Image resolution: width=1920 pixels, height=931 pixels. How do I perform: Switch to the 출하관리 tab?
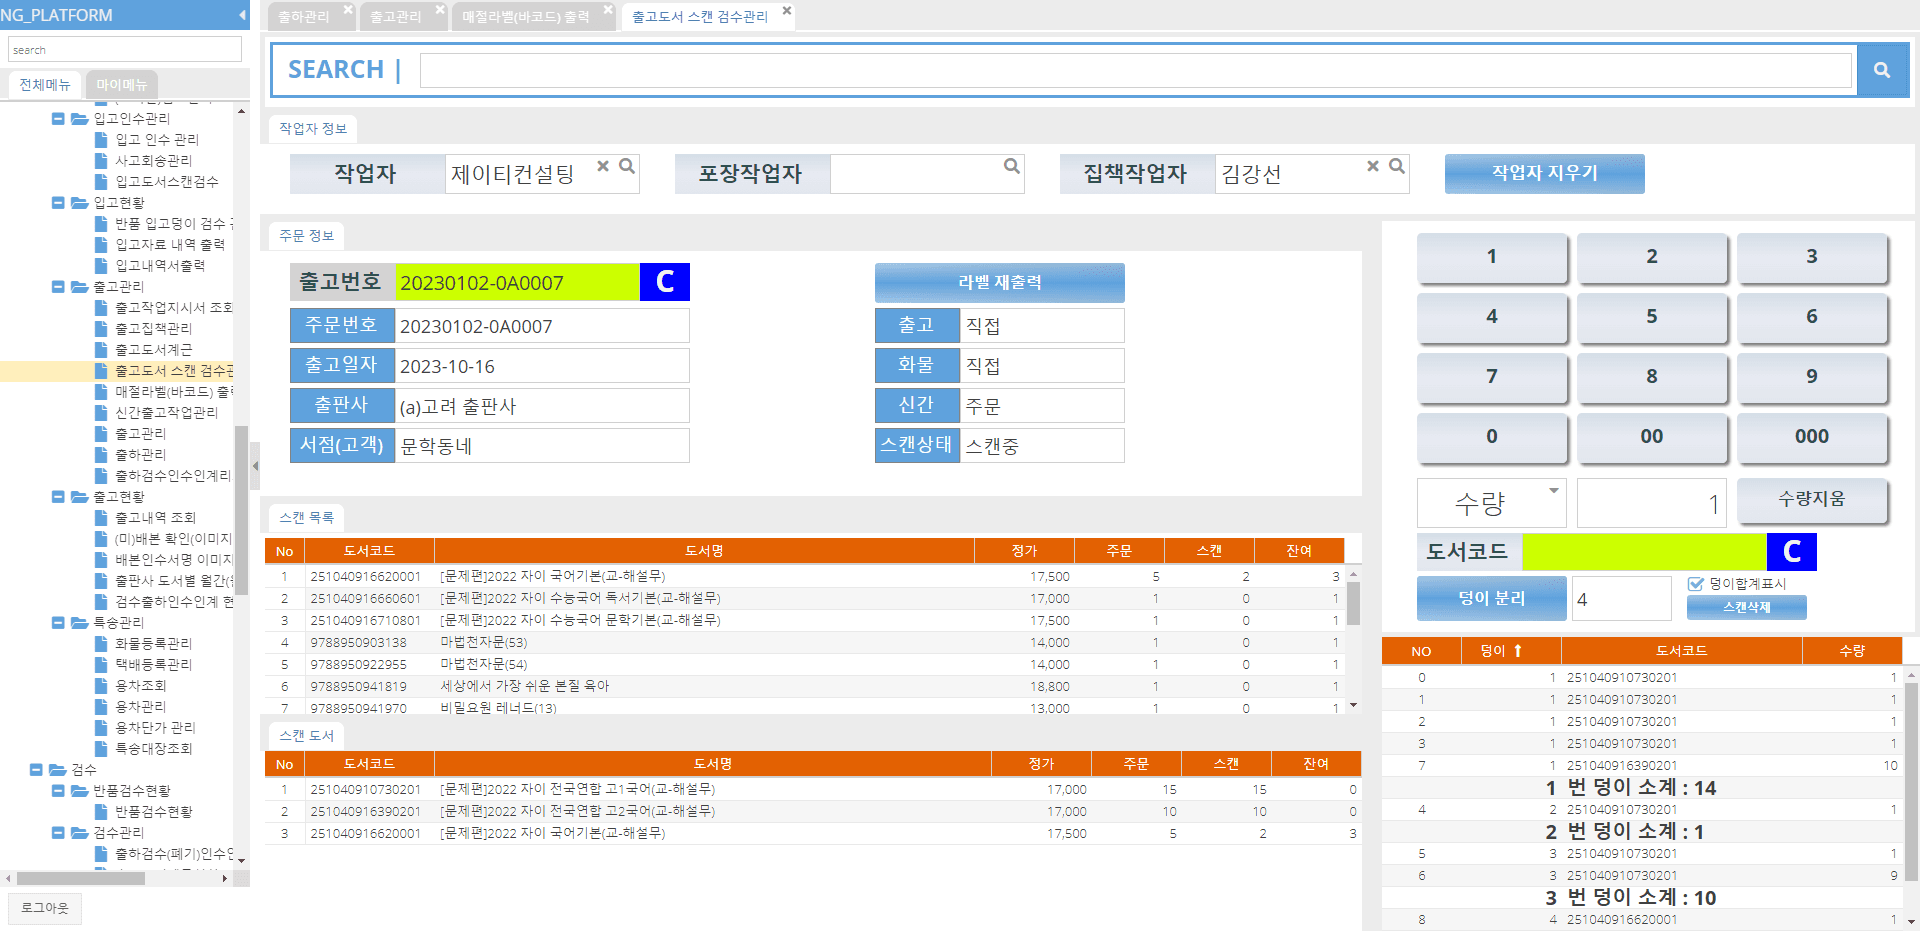(303, 17)
